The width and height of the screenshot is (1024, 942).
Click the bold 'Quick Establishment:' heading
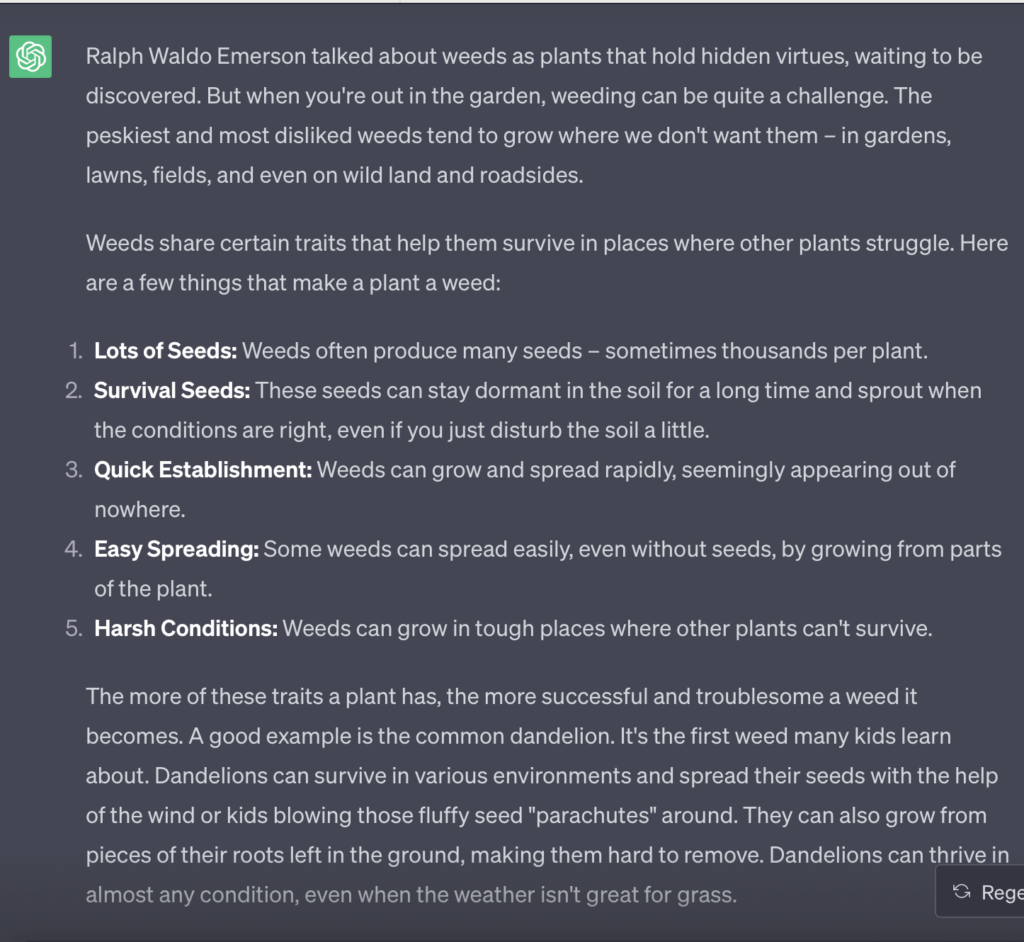203,470
